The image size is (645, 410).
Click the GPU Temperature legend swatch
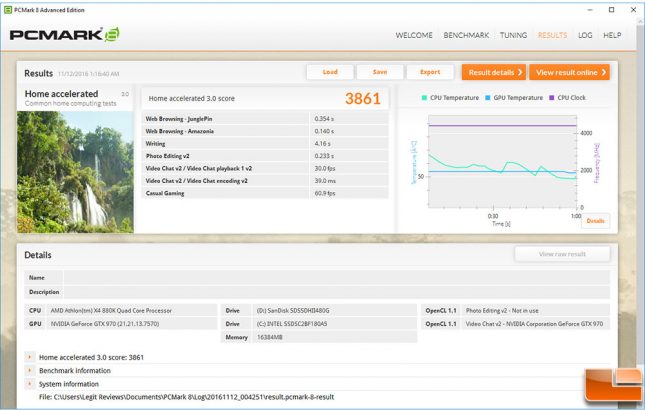[x=488, y=98]
